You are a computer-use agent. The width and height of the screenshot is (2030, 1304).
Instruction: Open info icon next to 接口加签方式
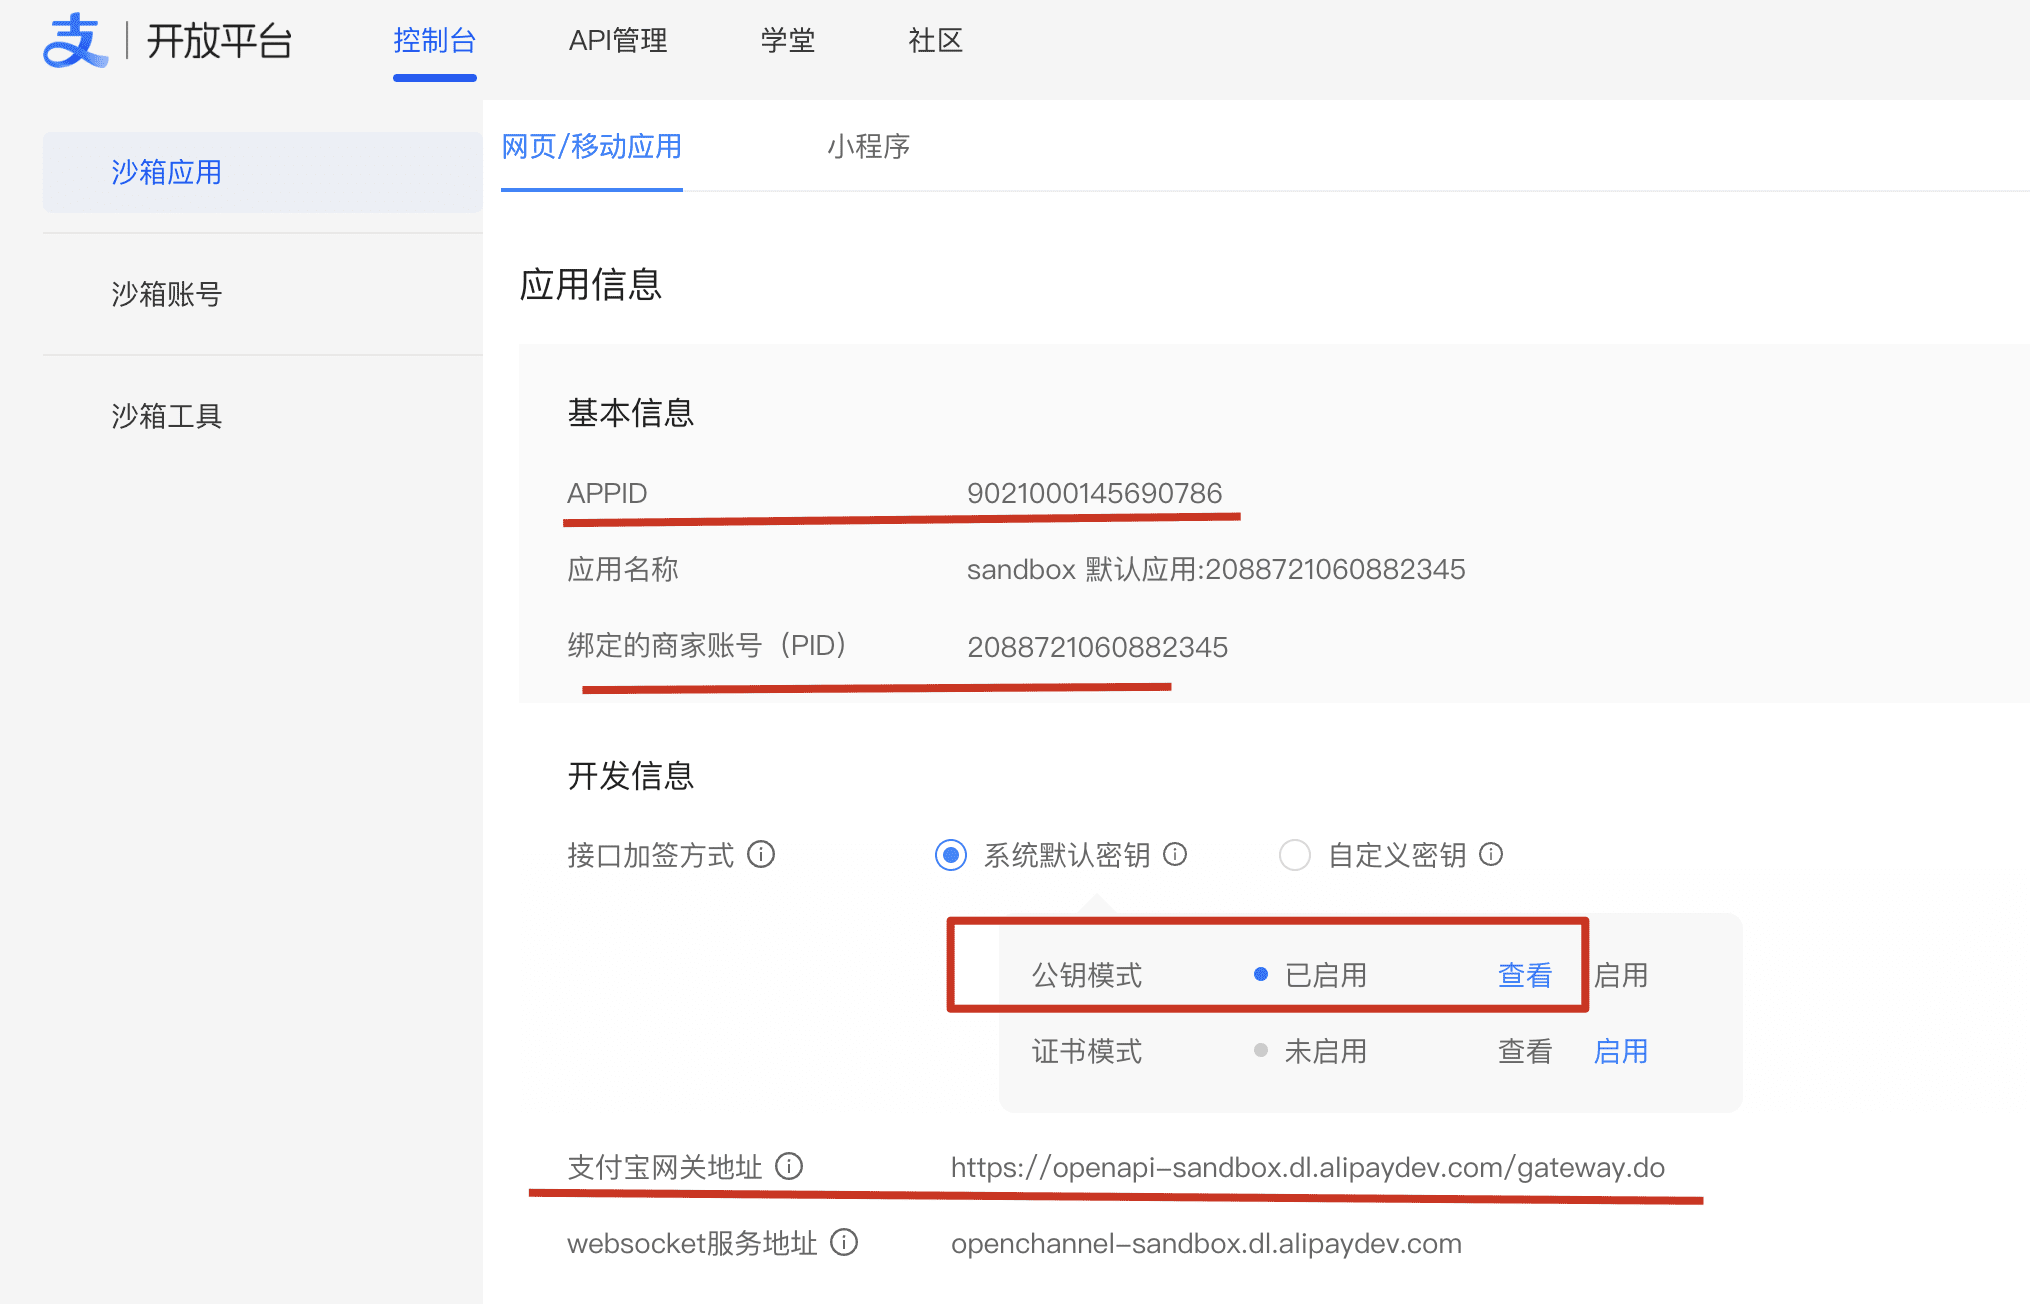pos(761,855)
